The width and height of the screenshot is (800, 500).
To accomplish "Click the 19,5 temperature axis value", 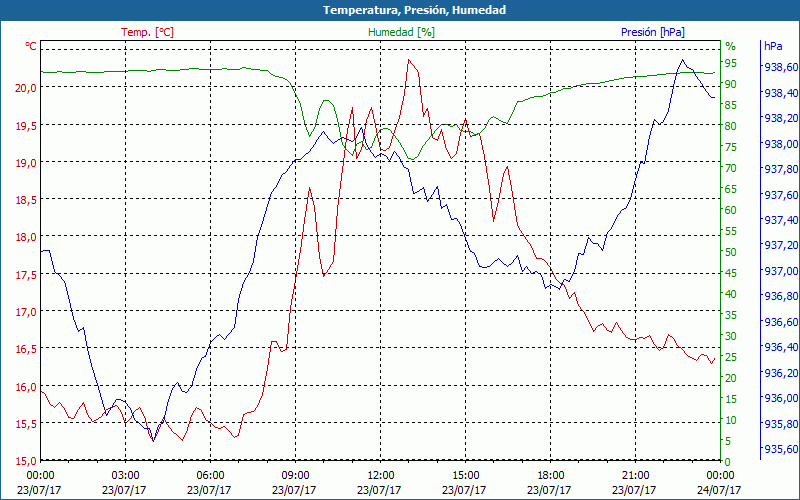I will tap(26, 126).
